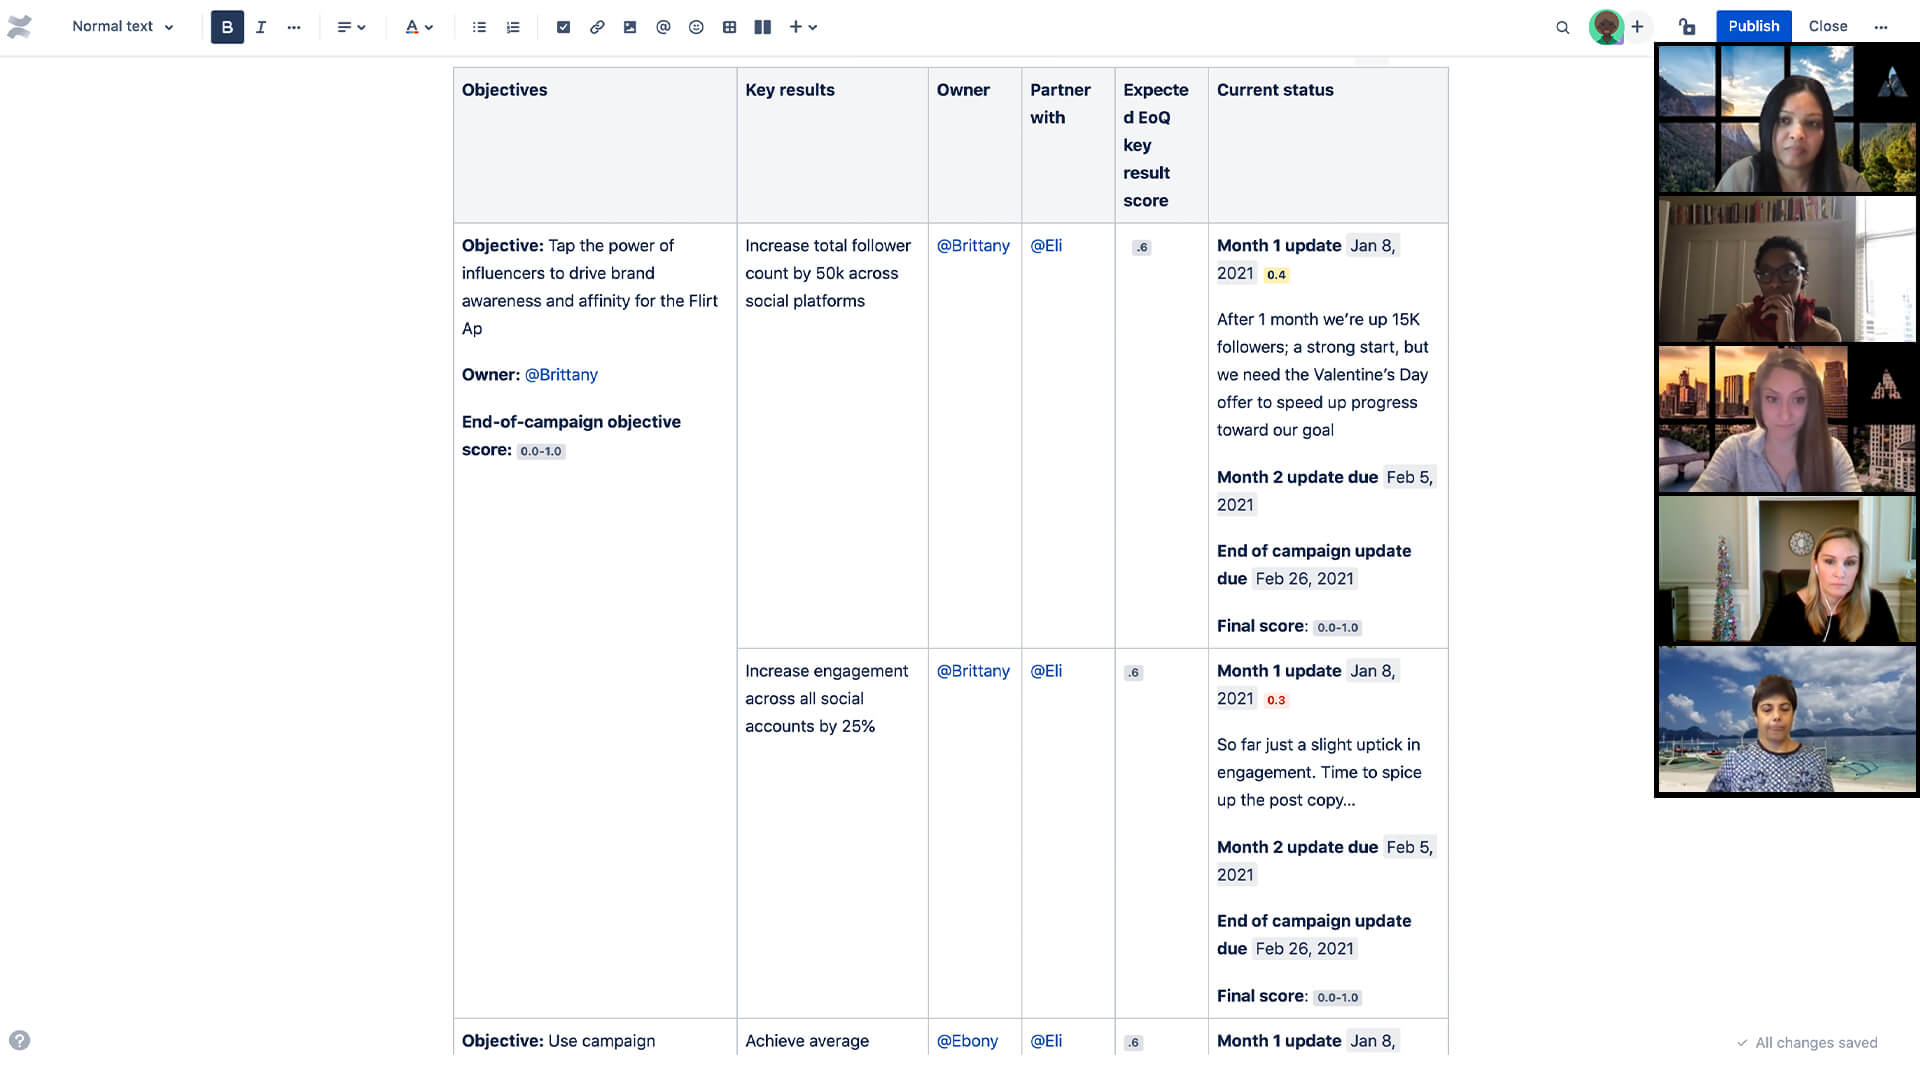Click the hyperlink insert icon

tap(596, 26)
